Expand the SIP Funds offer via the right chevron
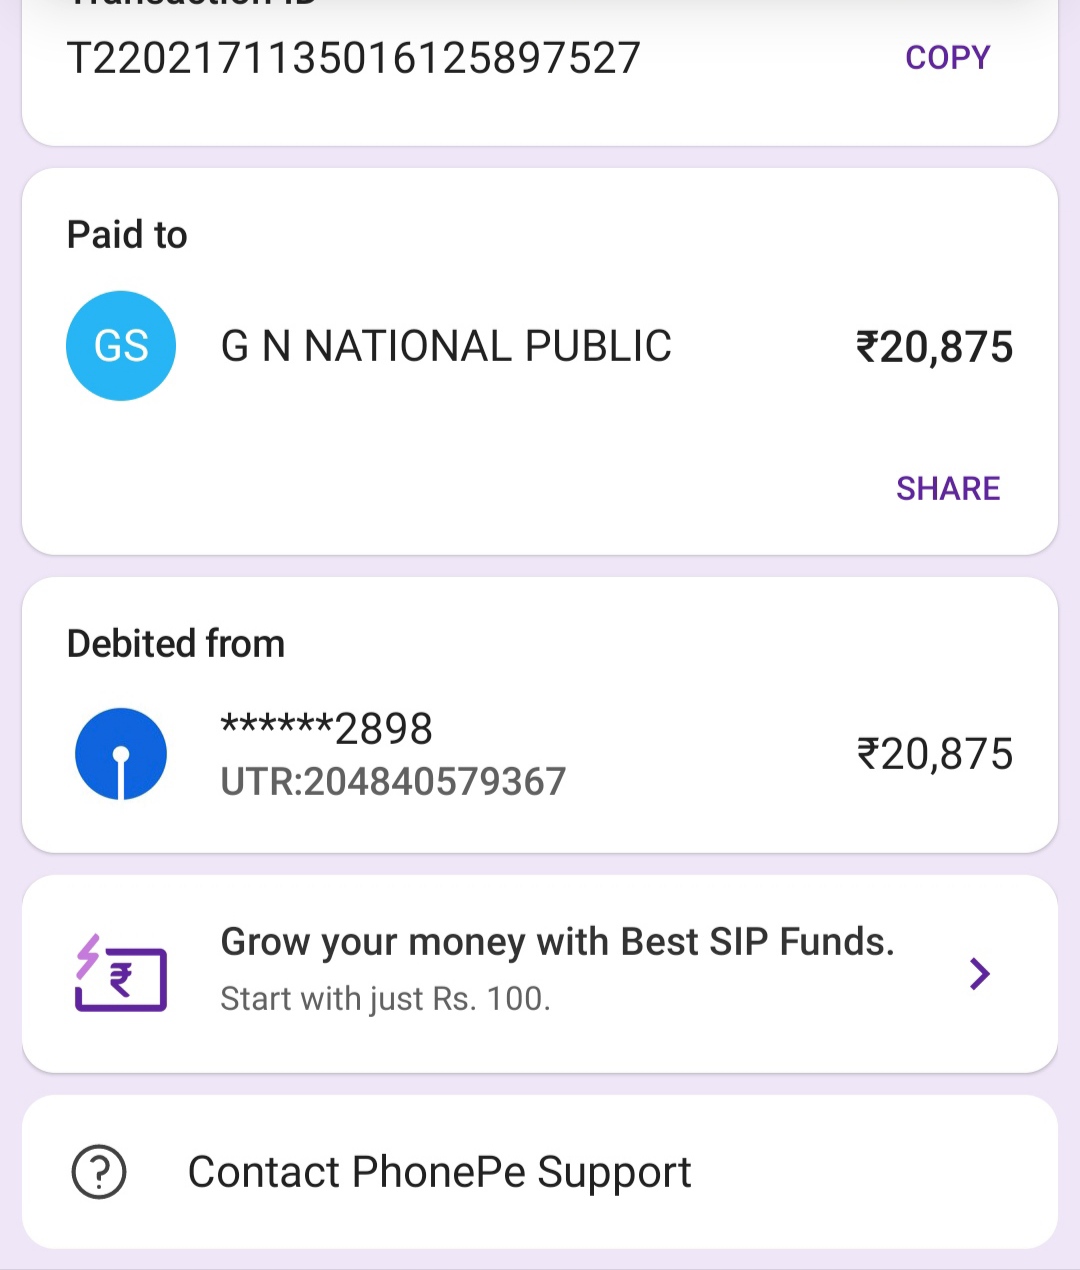Image resolution: width=1080 pixels, height=1270 pixels. pos(979,973)
